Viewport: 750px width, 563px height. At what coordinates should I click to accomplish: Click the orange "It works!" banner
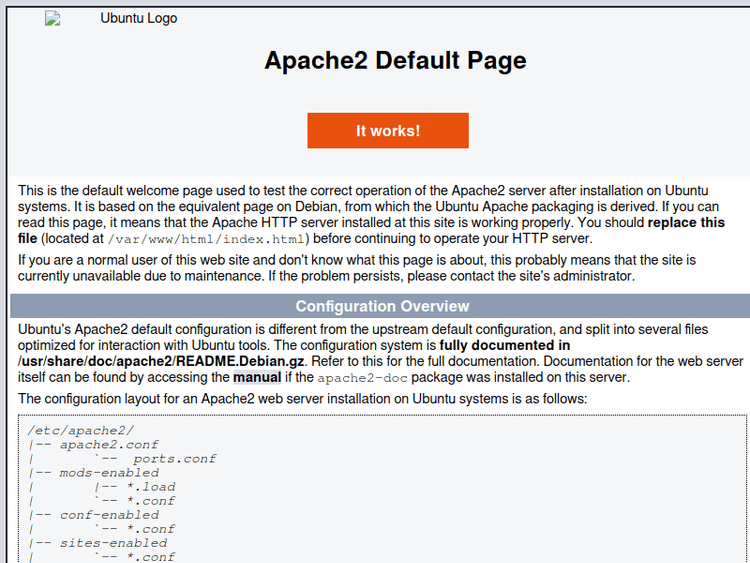[387, 131]
